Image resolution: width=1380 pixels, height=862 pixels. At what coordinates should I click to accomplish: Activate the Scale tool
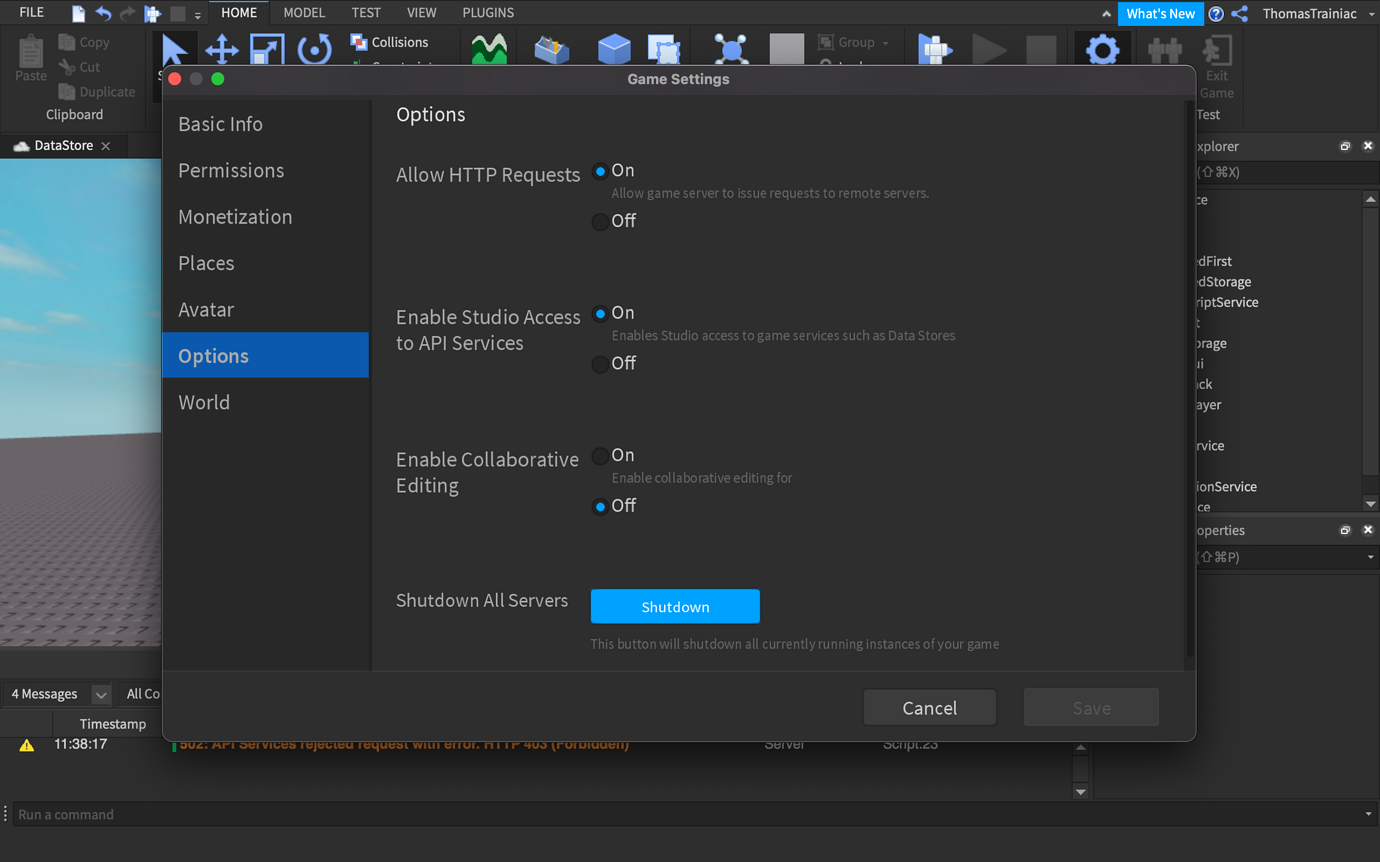266,49
